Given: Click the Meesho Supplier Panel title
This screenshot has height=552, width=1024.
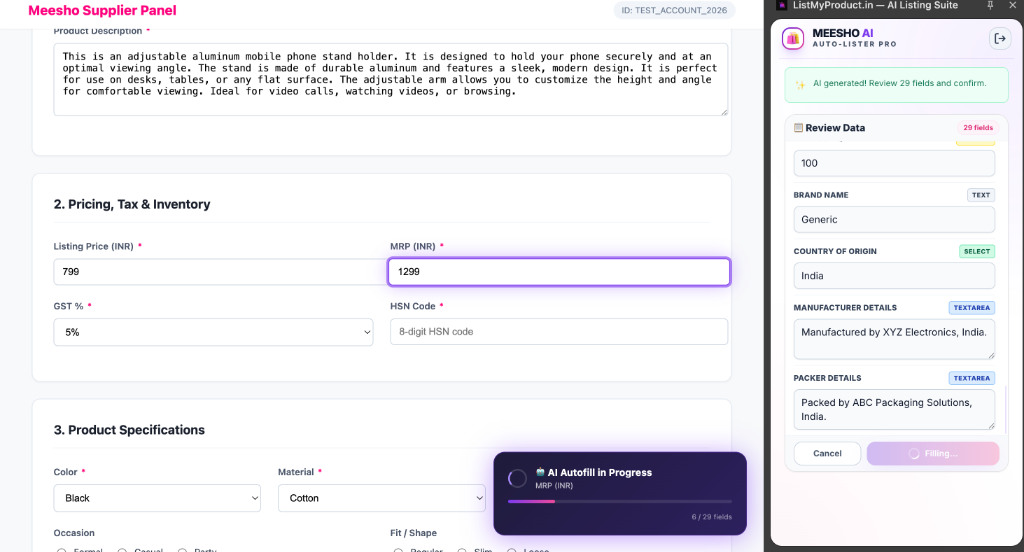Looking at the screenshot, I should [102, 10].
